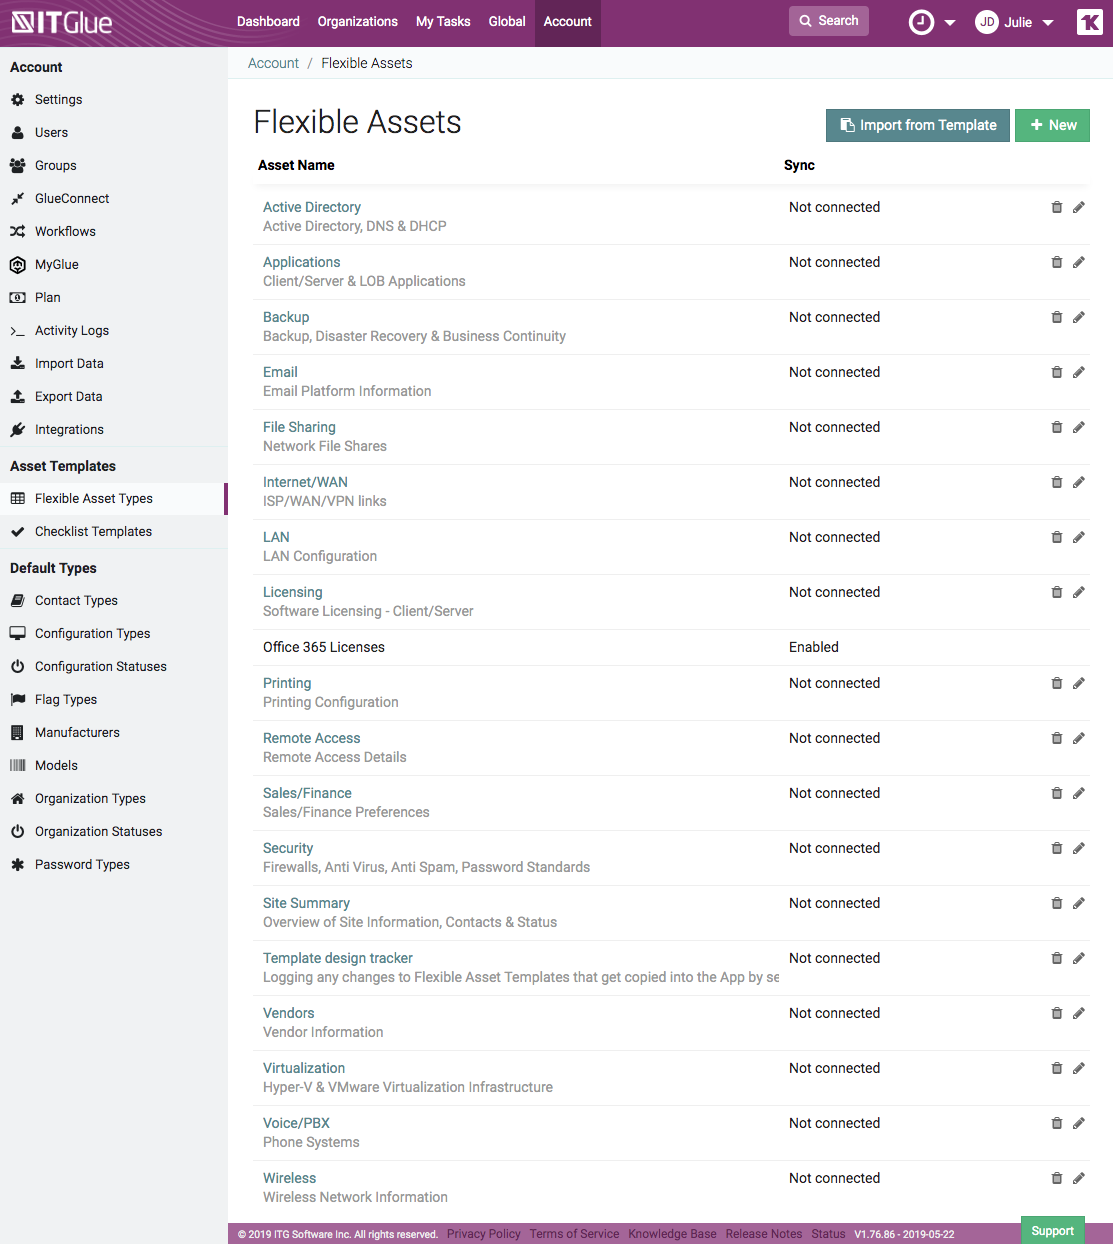
Task: Edit the Wireless asset type
Action: tap(1078, 1178)
